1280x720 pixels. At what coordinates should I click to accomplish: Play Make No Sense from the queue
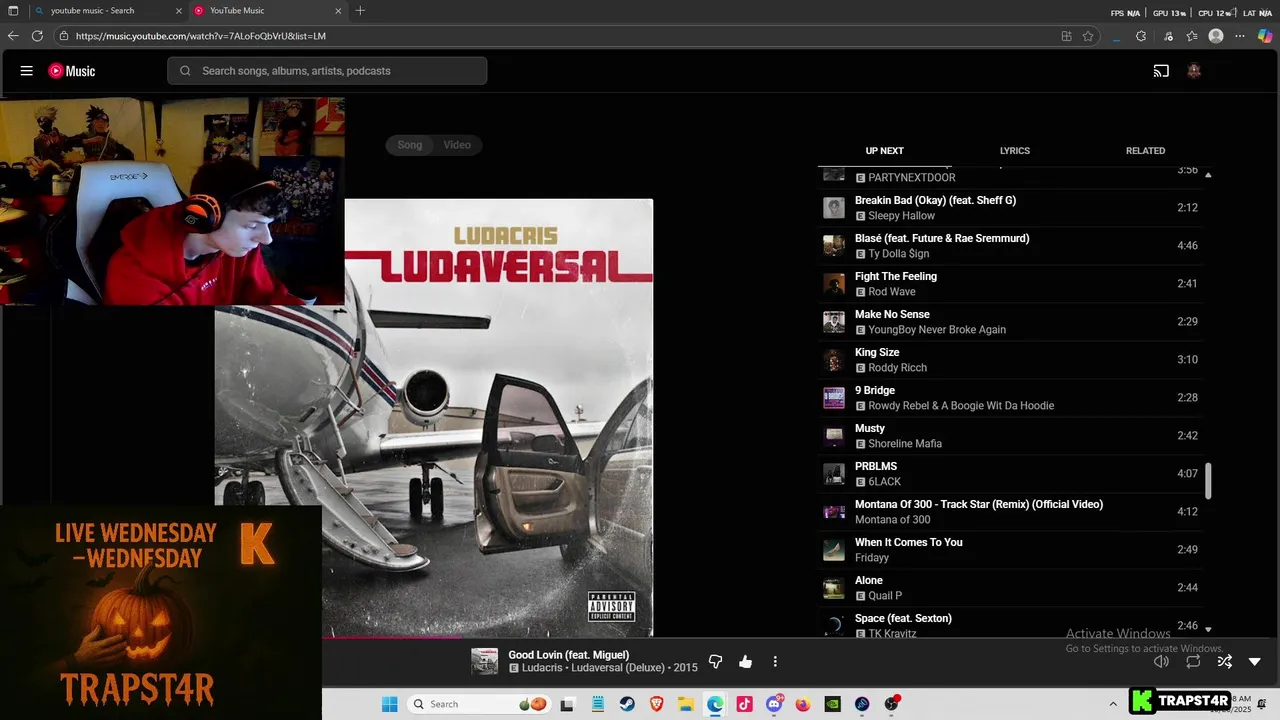1010,322
